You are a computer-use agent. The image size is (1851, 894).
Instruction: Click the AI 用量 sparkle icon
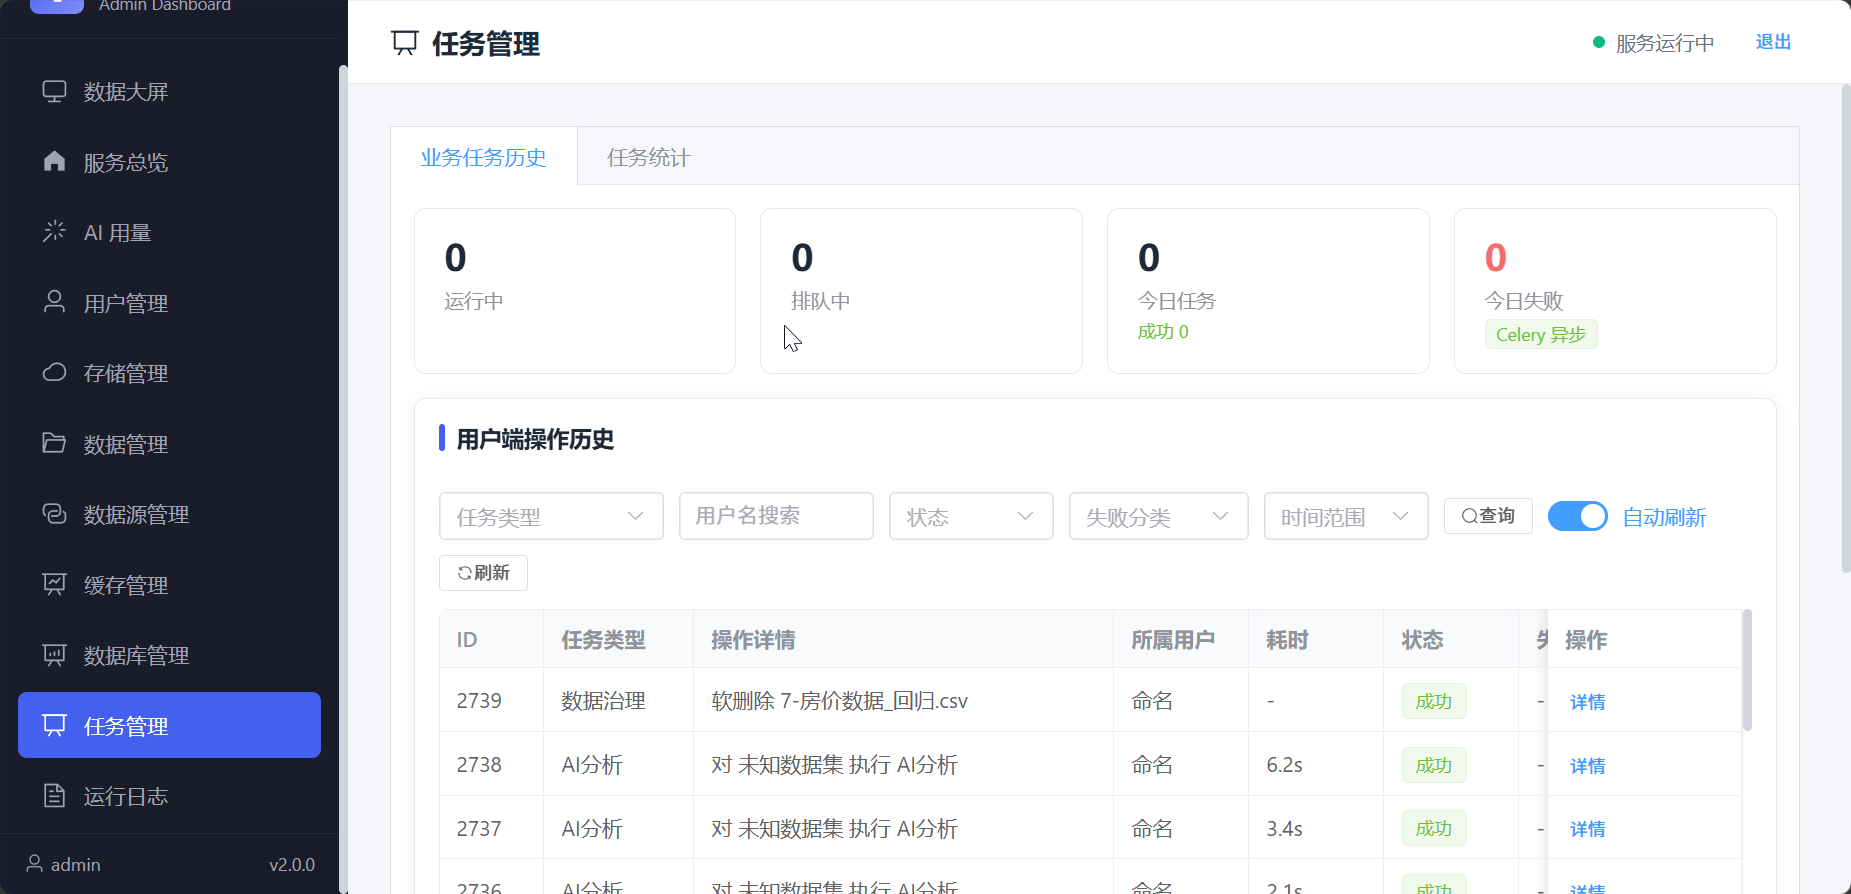[54, 232]
